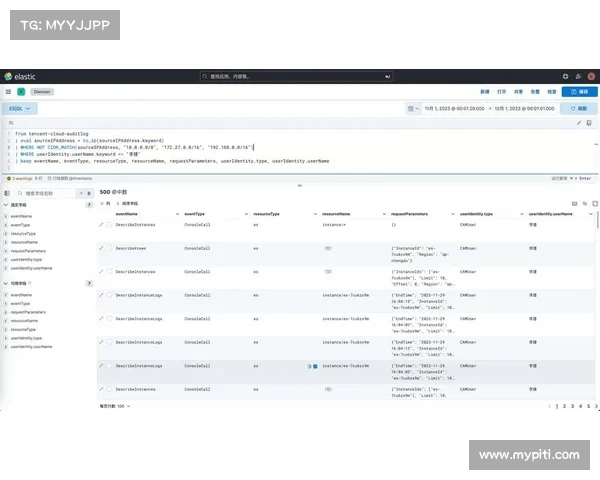
Task: Open the calendar date picker icon
Action: coord(411,108)
